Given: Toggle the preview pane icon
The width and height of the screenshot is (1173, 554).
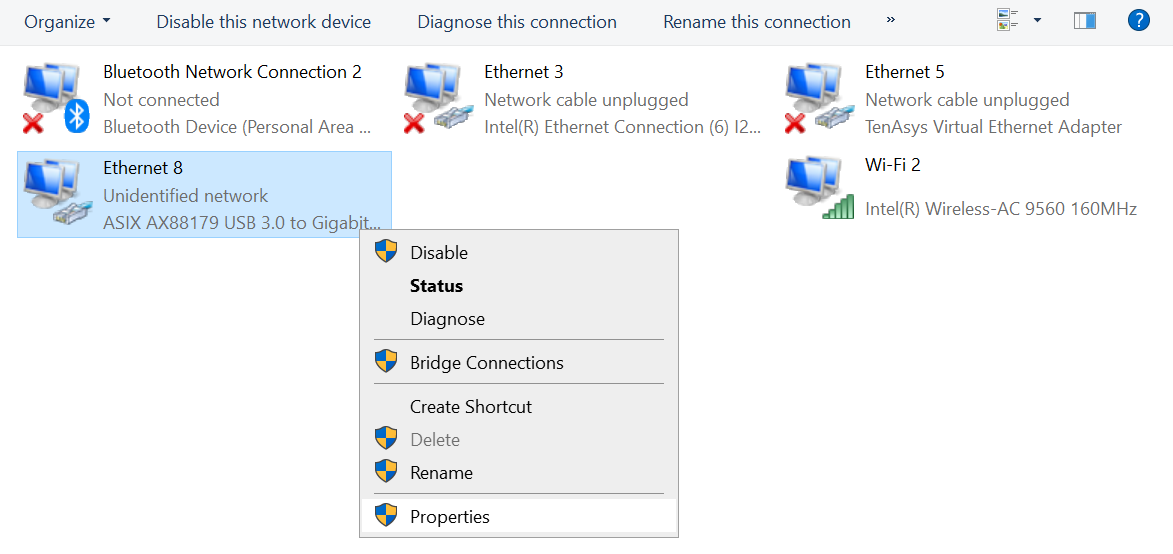Looking at the screenshot, I should (x=1085, y=20).
